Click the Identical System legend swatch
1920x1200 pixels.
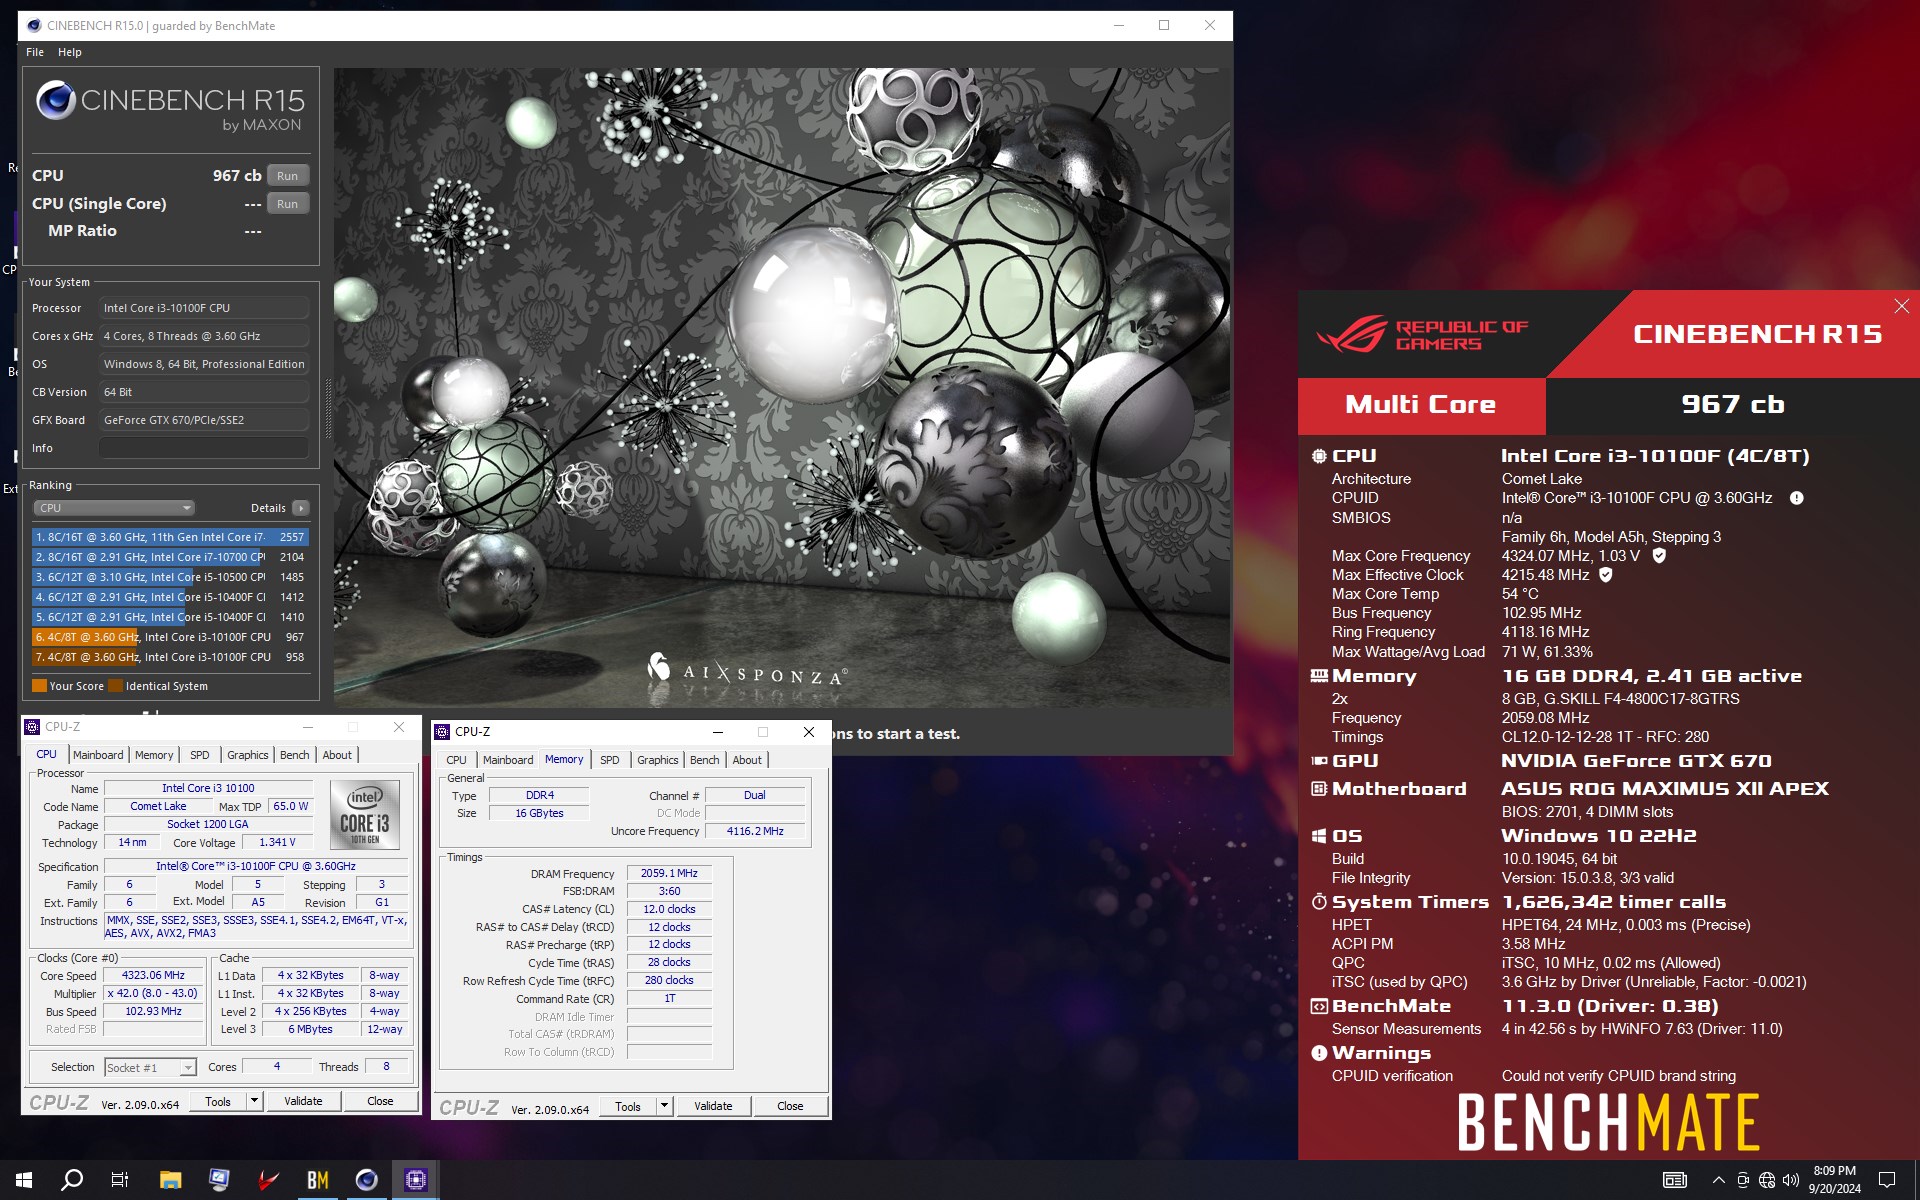(x=115, y=686)
